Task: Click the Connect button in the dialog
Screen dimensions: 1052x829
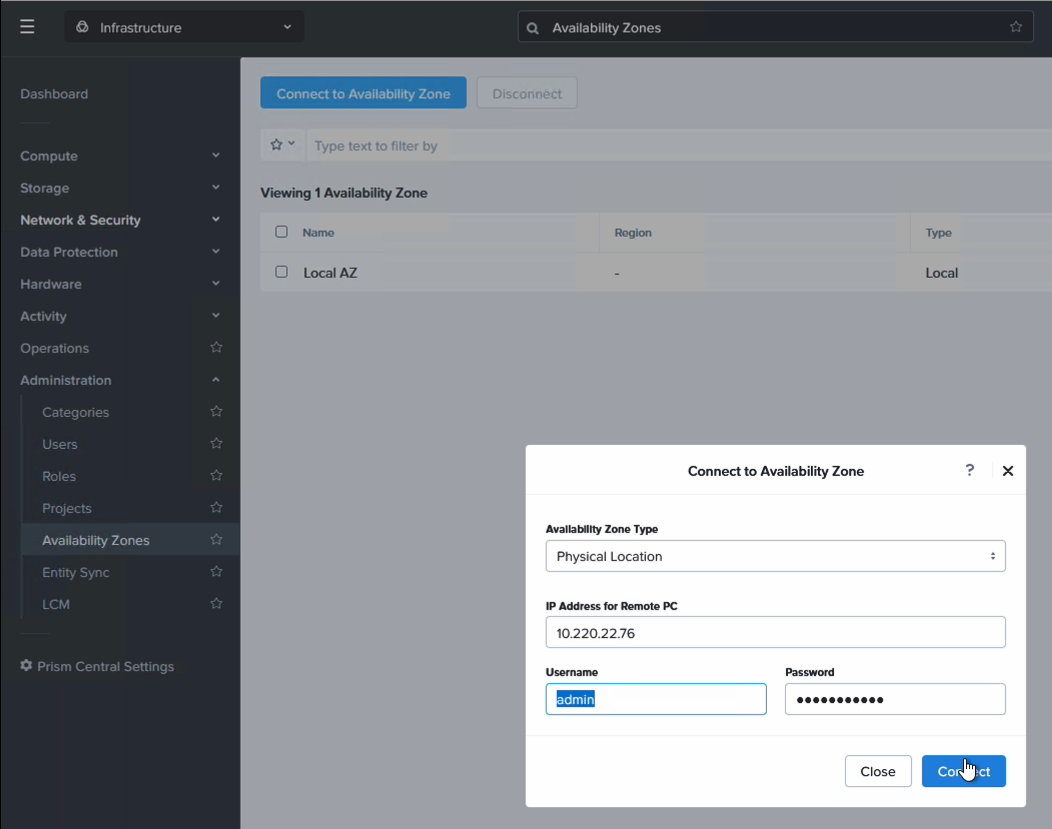Action: coord(963,771)
